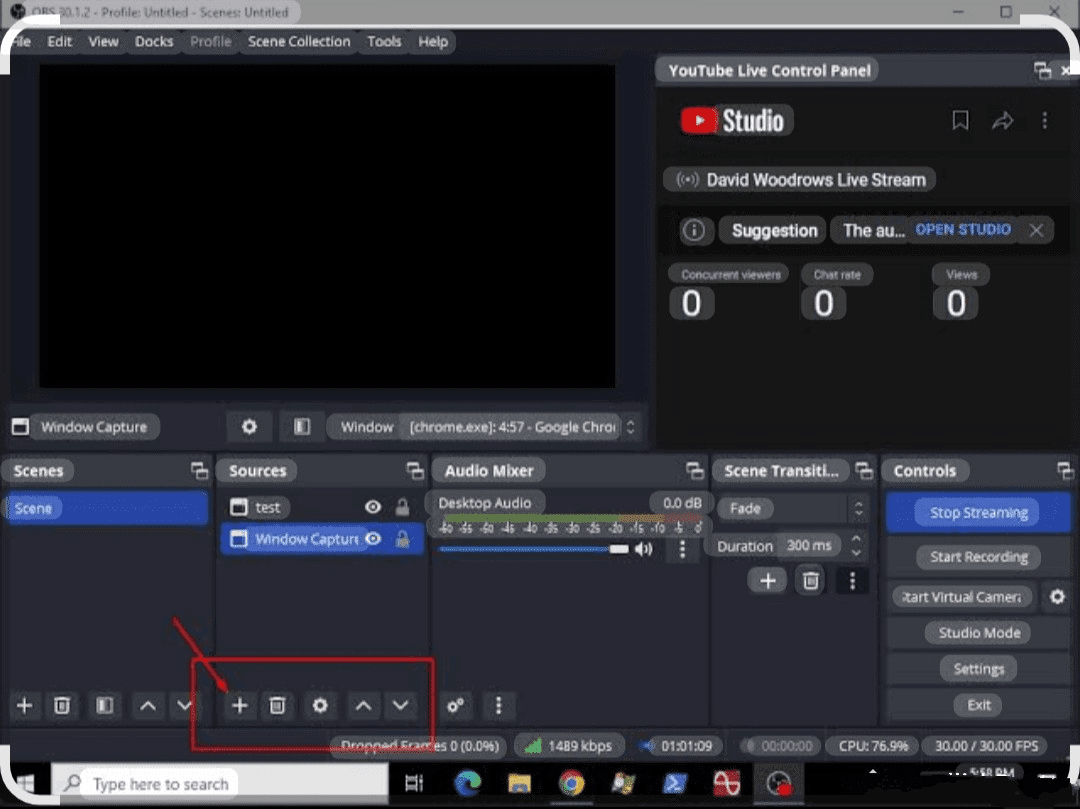Open Virtual Camera settings gear

point(1057,597)
